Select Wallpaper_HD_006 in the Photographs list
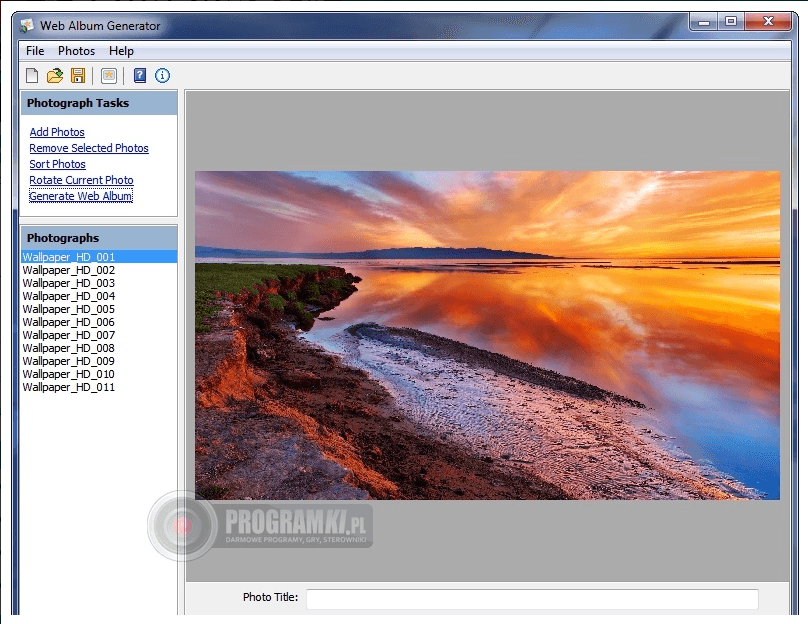The width and height of the screenshot is (808, 624). (x=98, y=322)
